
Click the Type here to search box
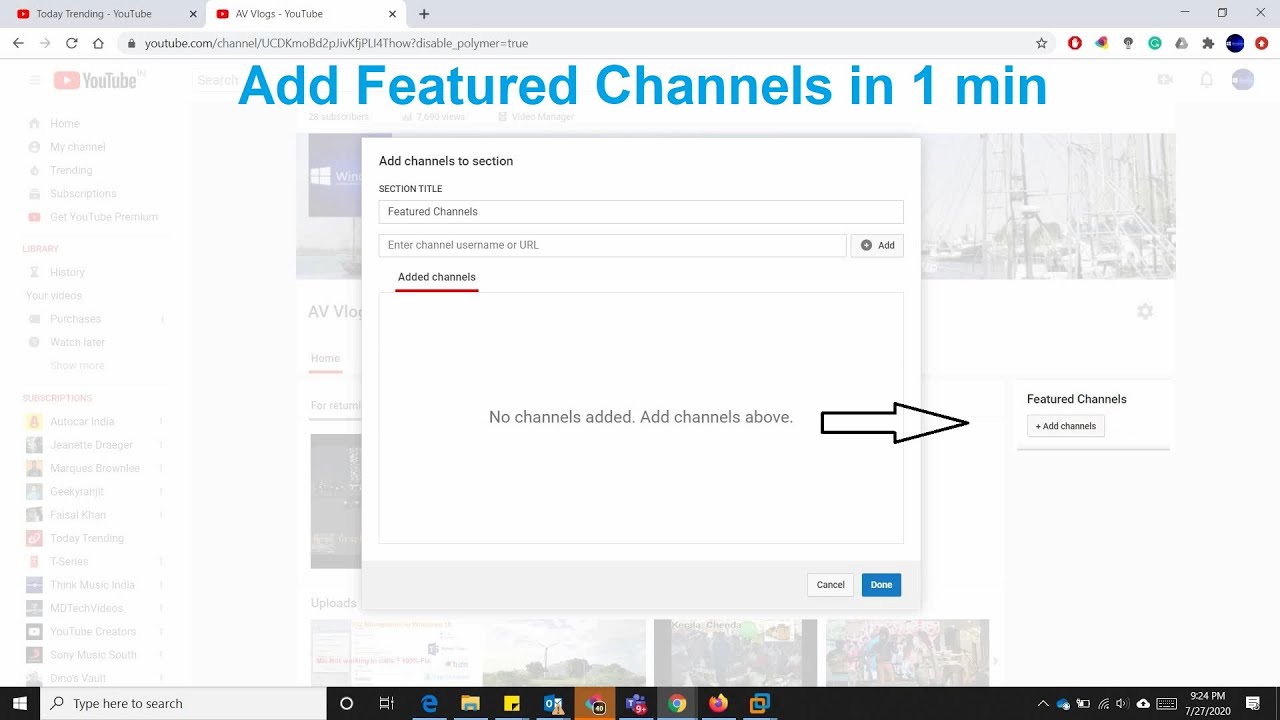coord(183,703)
